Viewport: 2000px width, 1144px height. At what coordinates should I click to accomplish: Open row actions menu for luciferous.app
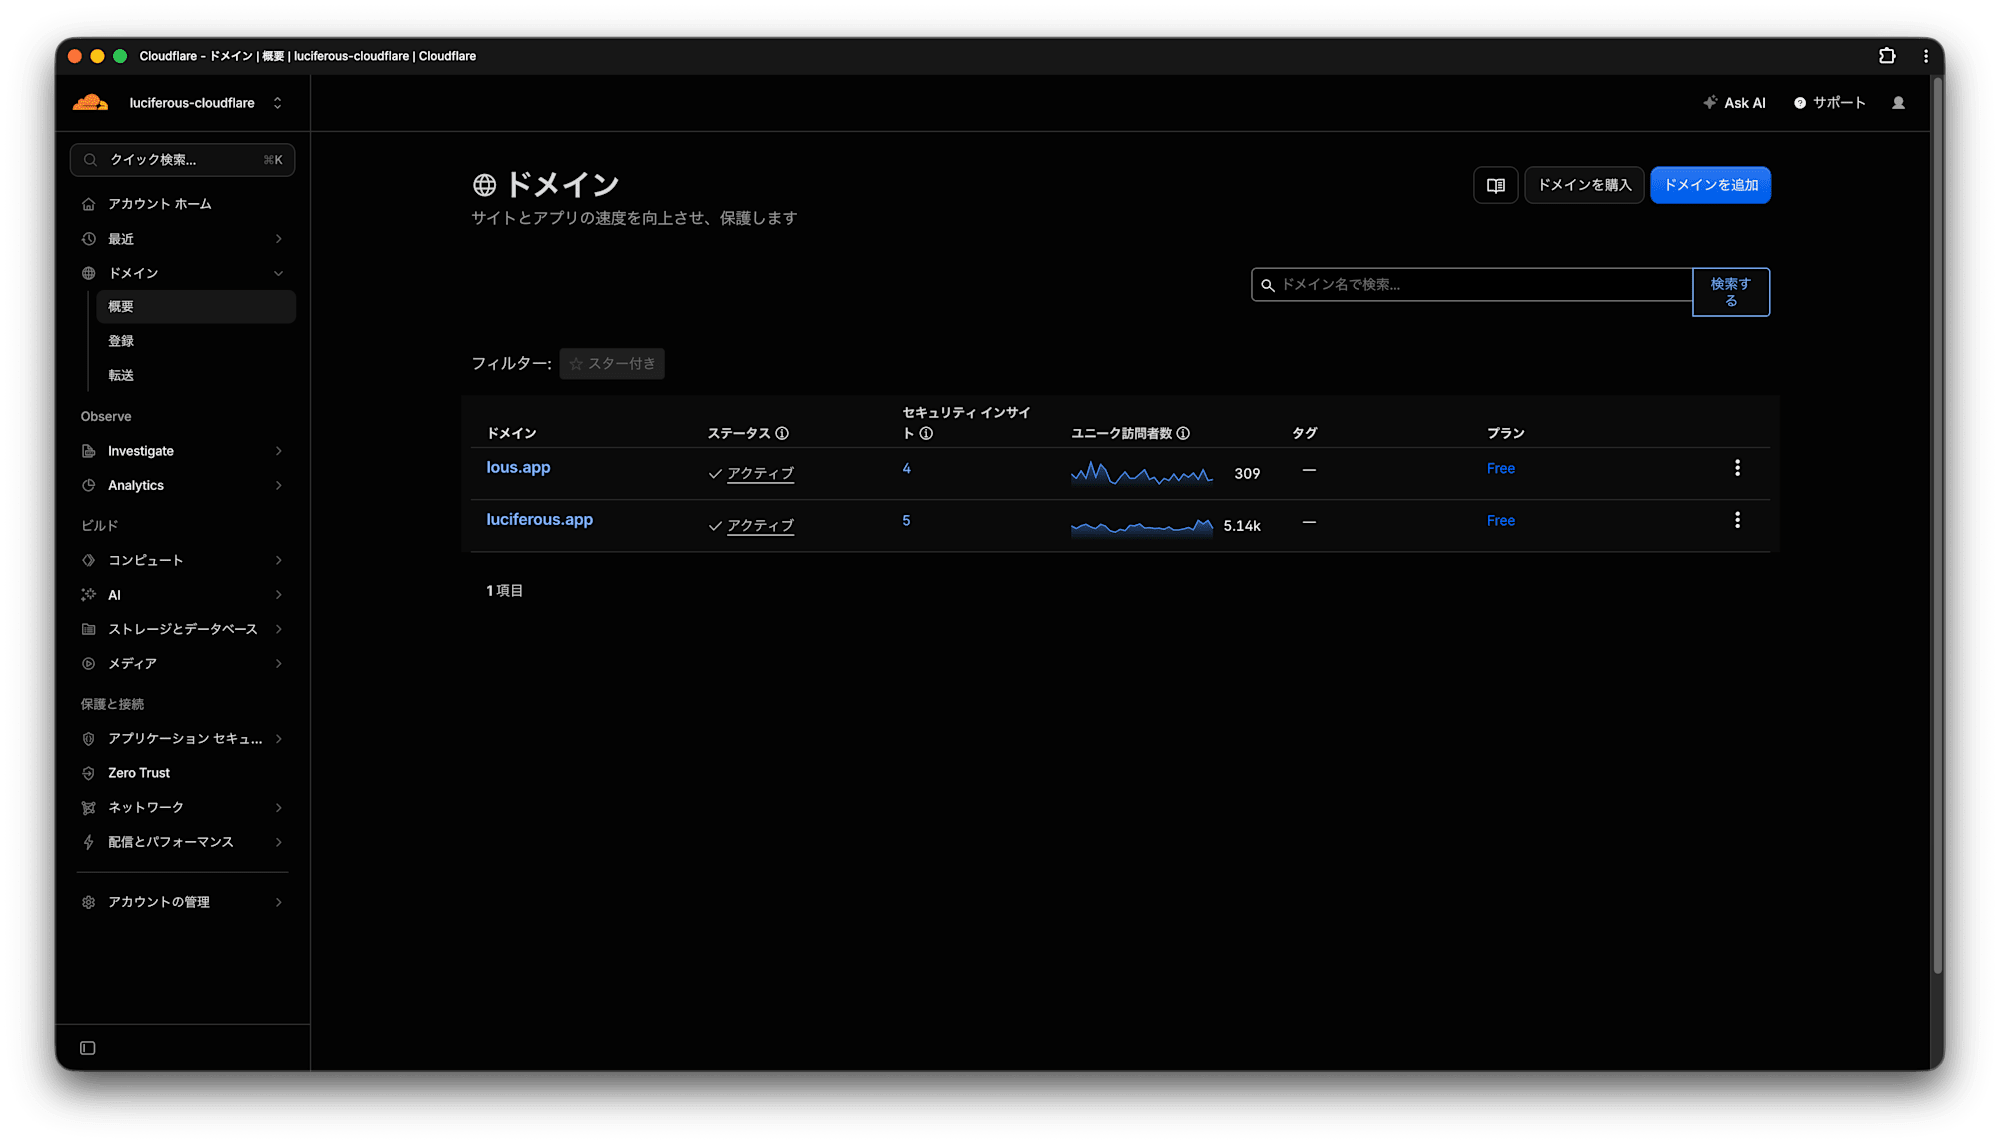click(1737, 520)
